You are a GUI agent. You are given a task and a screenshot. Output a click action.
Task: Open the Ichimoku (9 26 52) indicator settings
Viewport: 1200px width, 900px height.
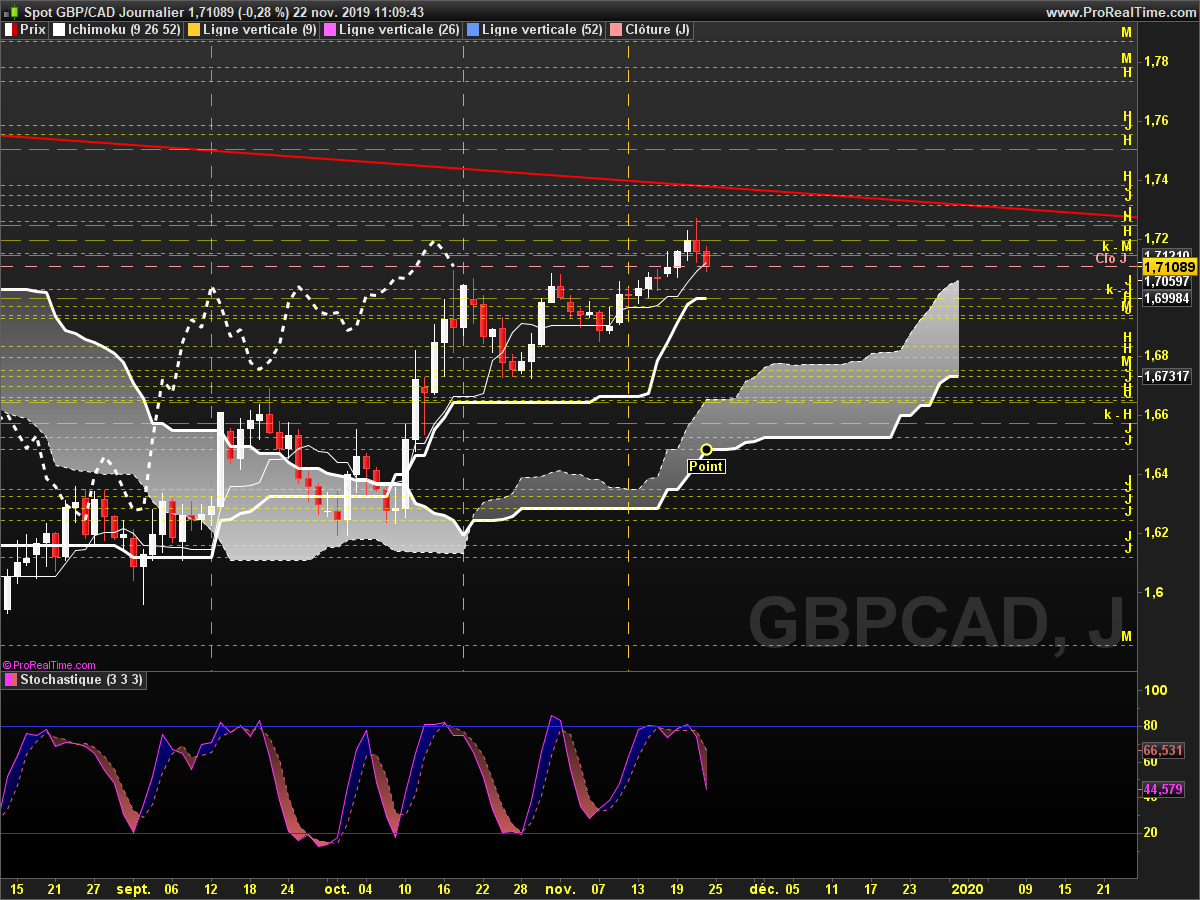coord(125,30)
